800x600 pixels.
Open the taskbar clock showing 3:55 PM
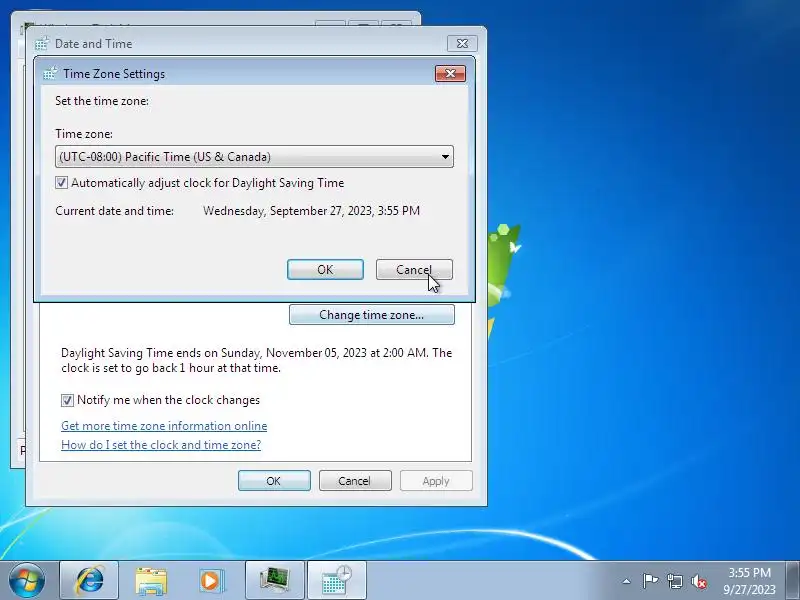[x=749, y=581]
